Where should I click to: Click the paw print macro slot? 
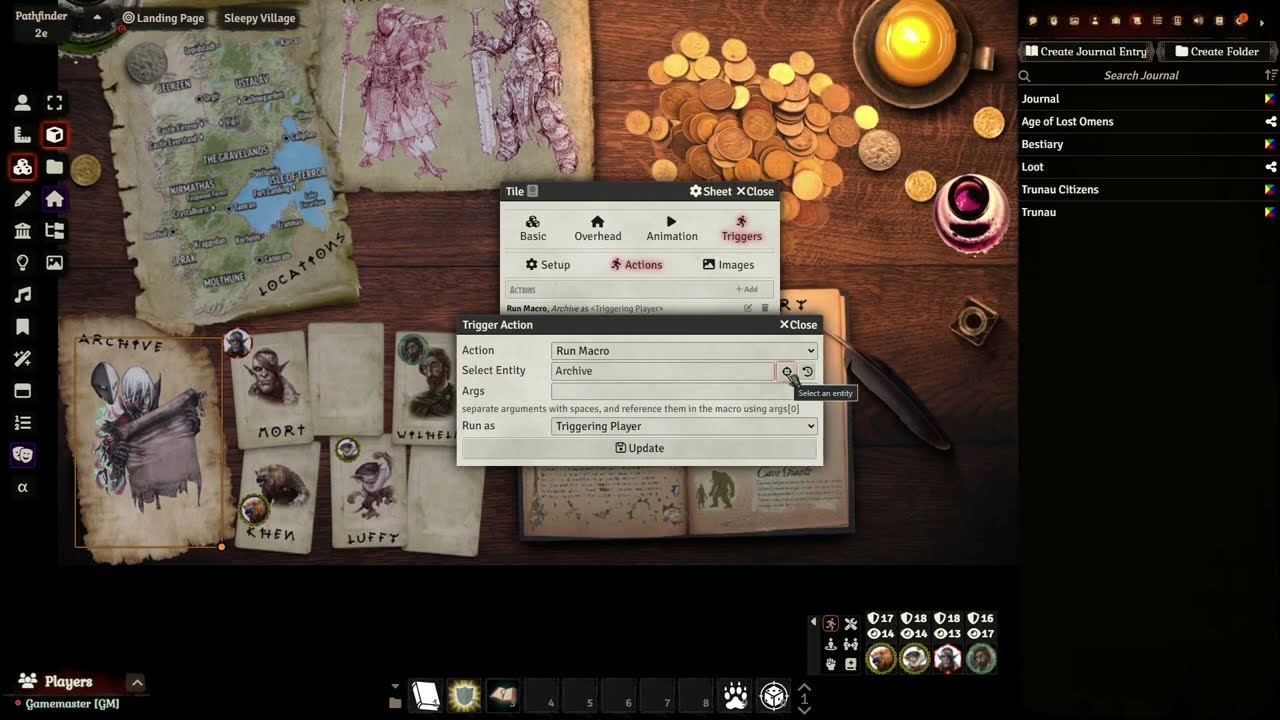736,697
